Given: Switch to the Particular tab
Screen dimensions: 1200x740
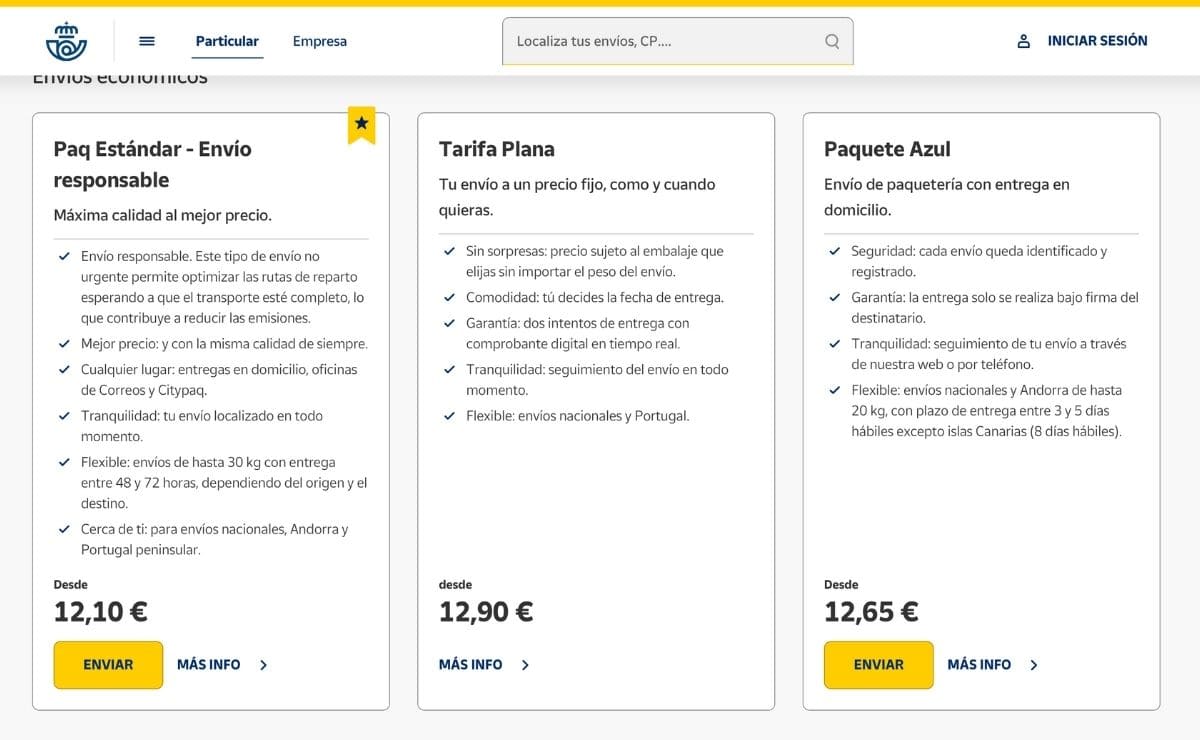Looking at the screenshot, I should [227, 41].
